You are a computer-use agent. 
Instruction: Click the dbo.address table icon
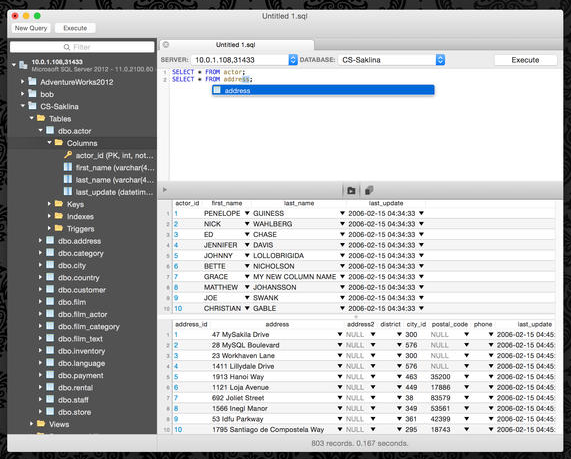pyautogui.click(x=50, y=240)
